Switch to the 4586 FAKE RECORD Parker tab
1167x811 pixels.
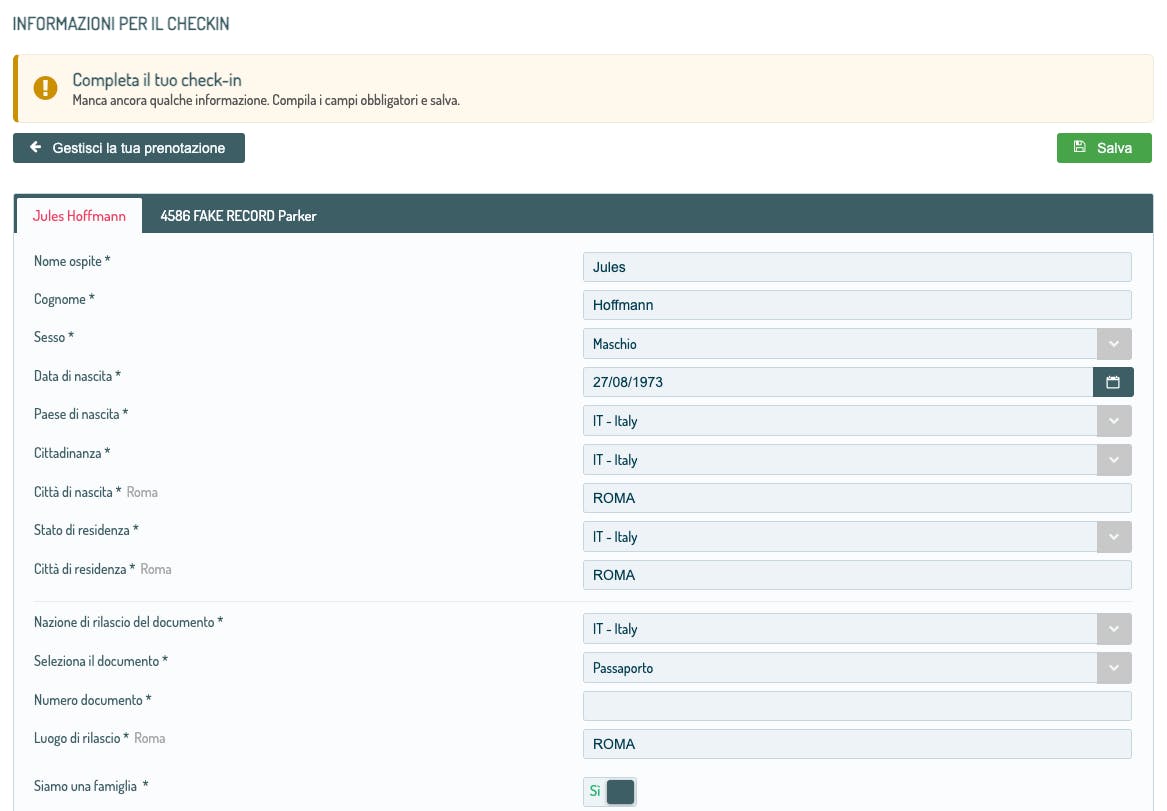click(x=238, y=216)
